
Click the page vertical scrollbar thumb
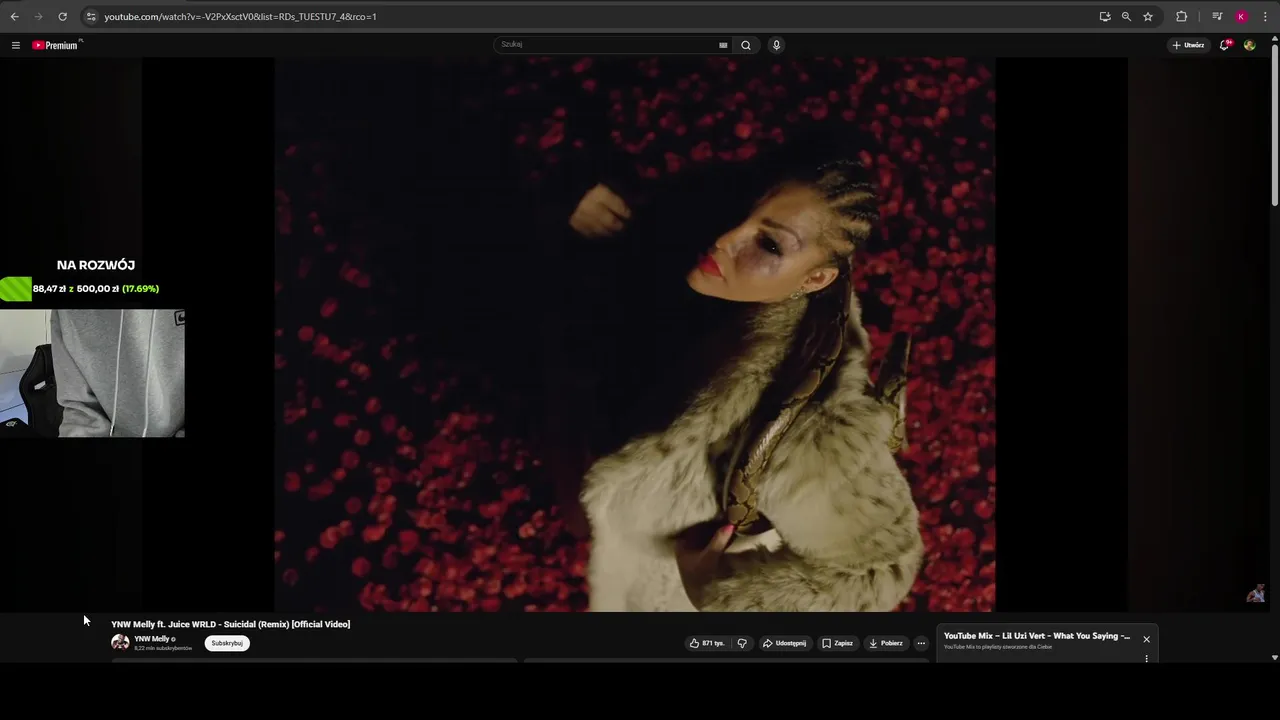pyautogui.click(x=1274, y=124)
